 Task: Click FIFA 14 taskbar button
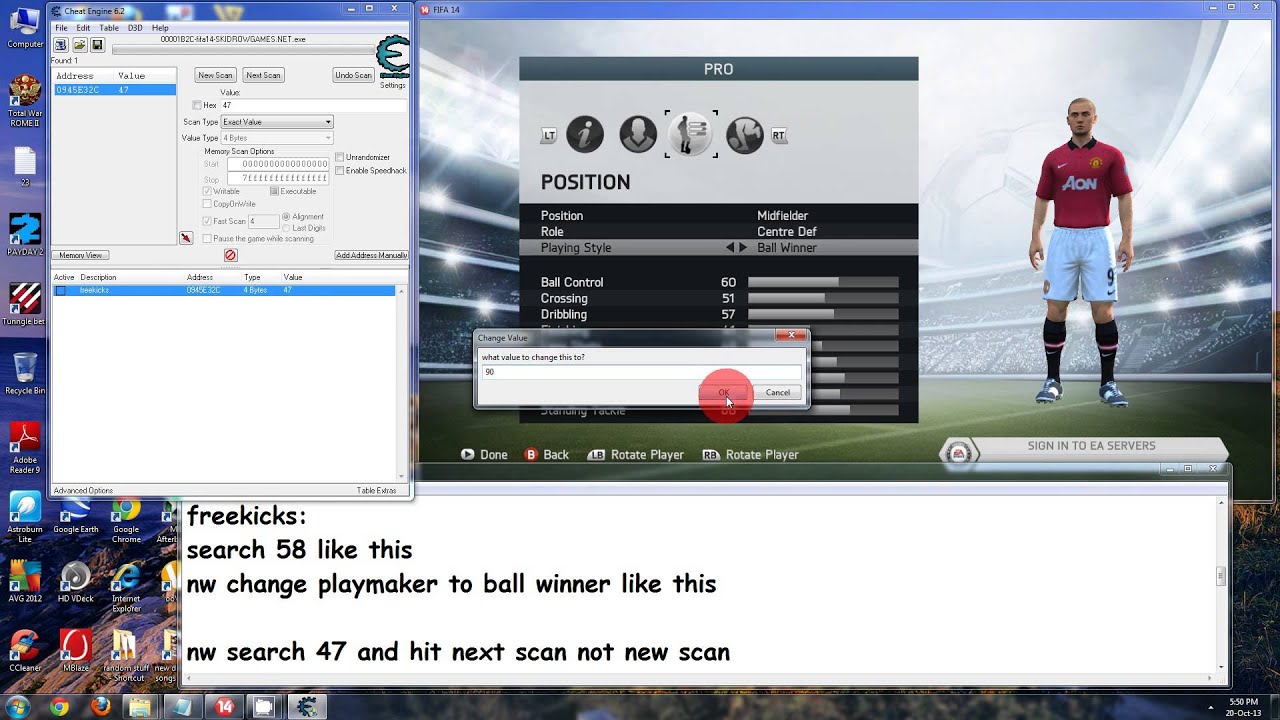click(224, 707)
